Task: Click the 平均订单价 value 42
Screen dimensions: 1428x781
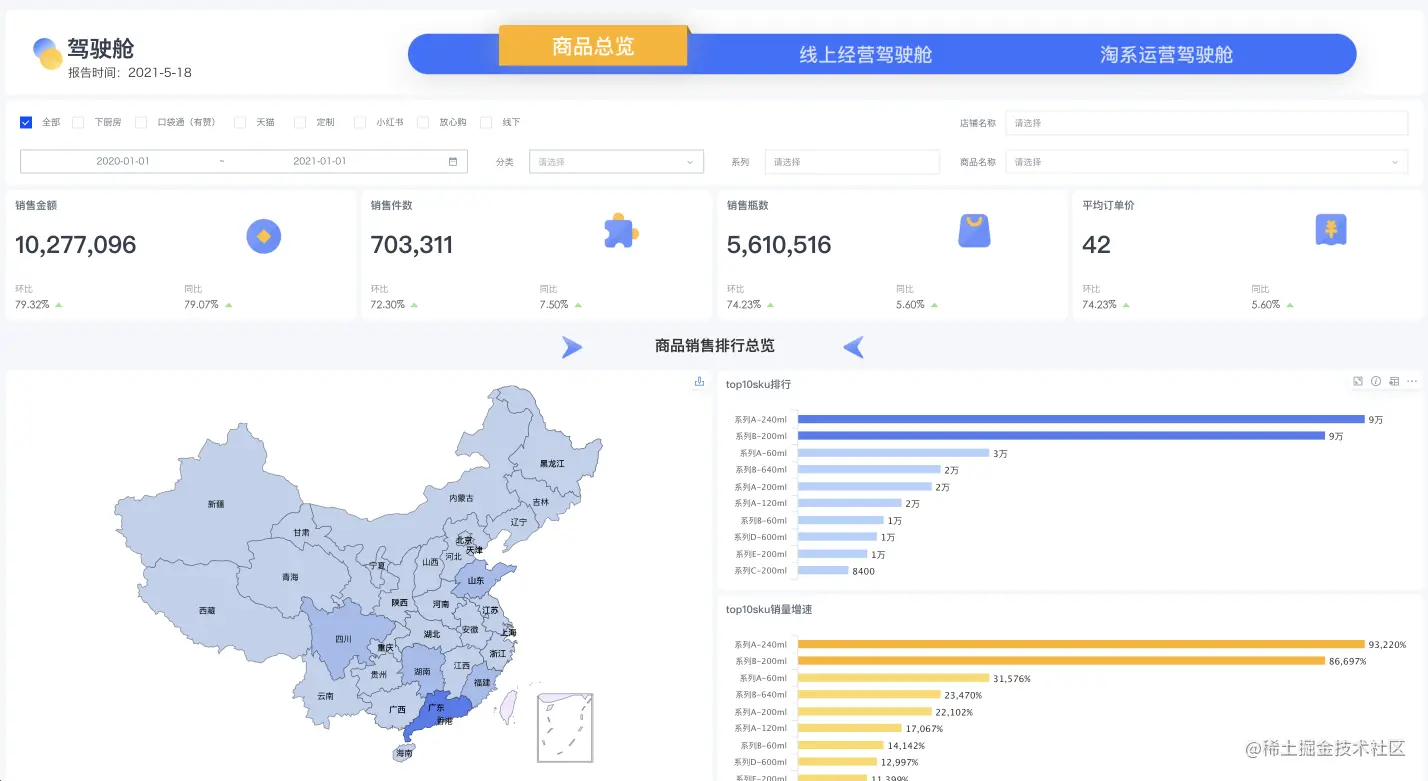Action: (x=1097, y=245)
